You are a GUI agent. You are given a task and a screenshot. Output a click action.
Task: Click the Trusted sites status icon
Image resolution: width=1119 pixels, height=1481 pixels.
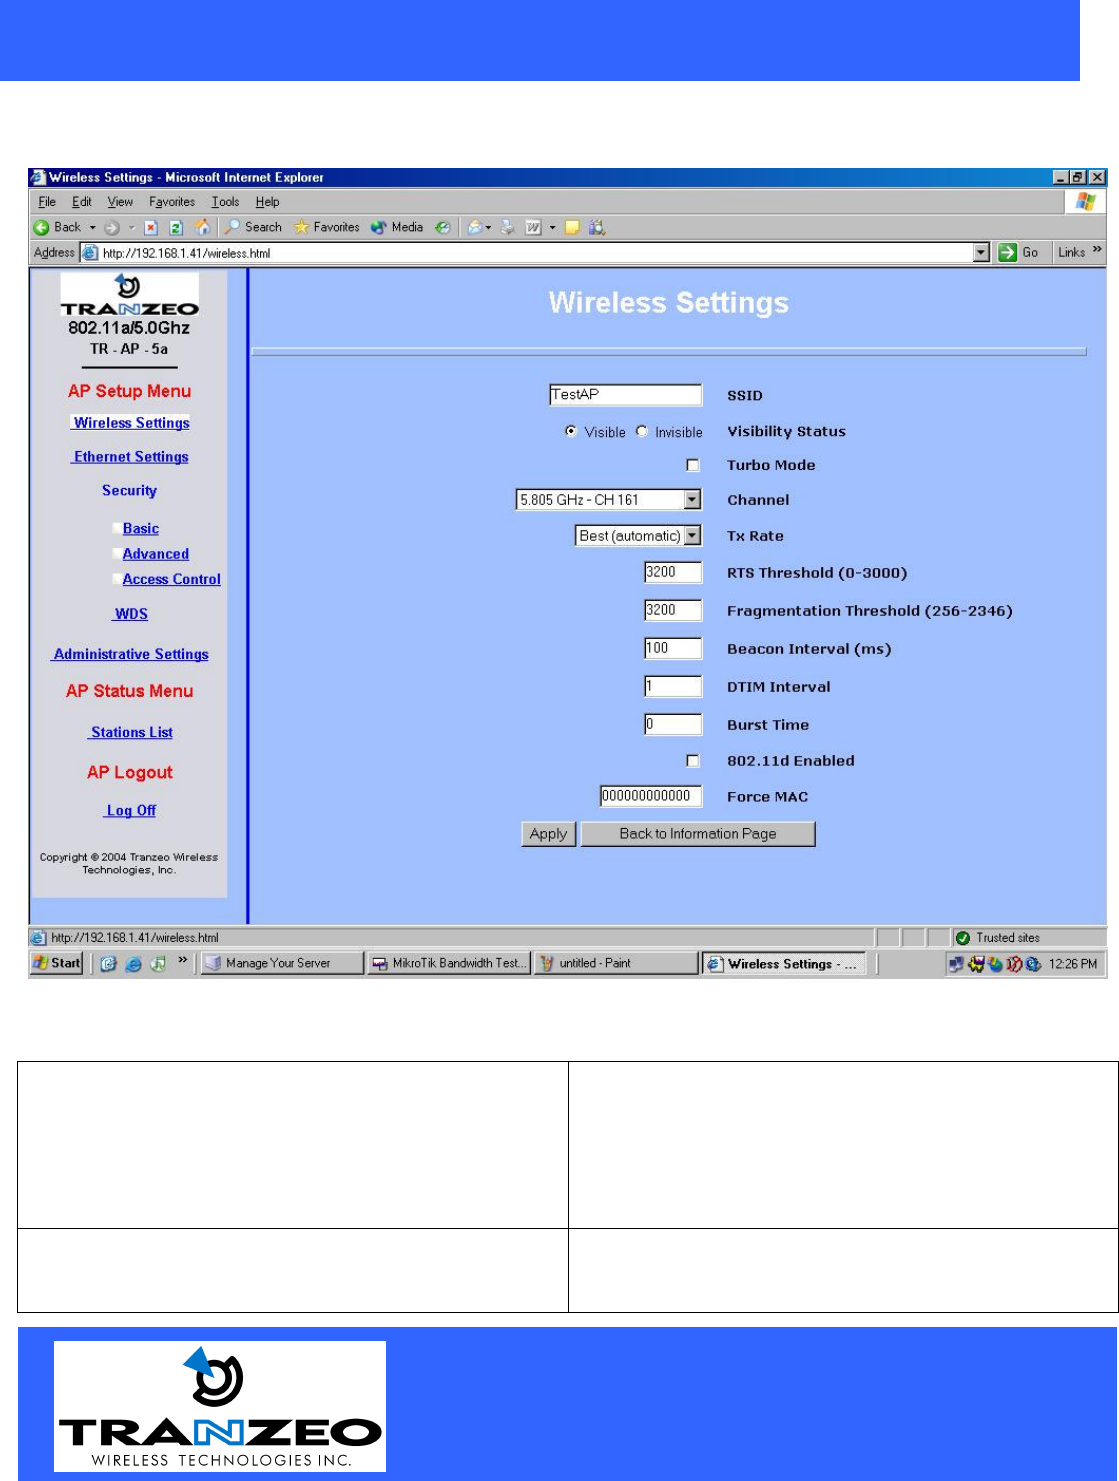click(963, 938)
